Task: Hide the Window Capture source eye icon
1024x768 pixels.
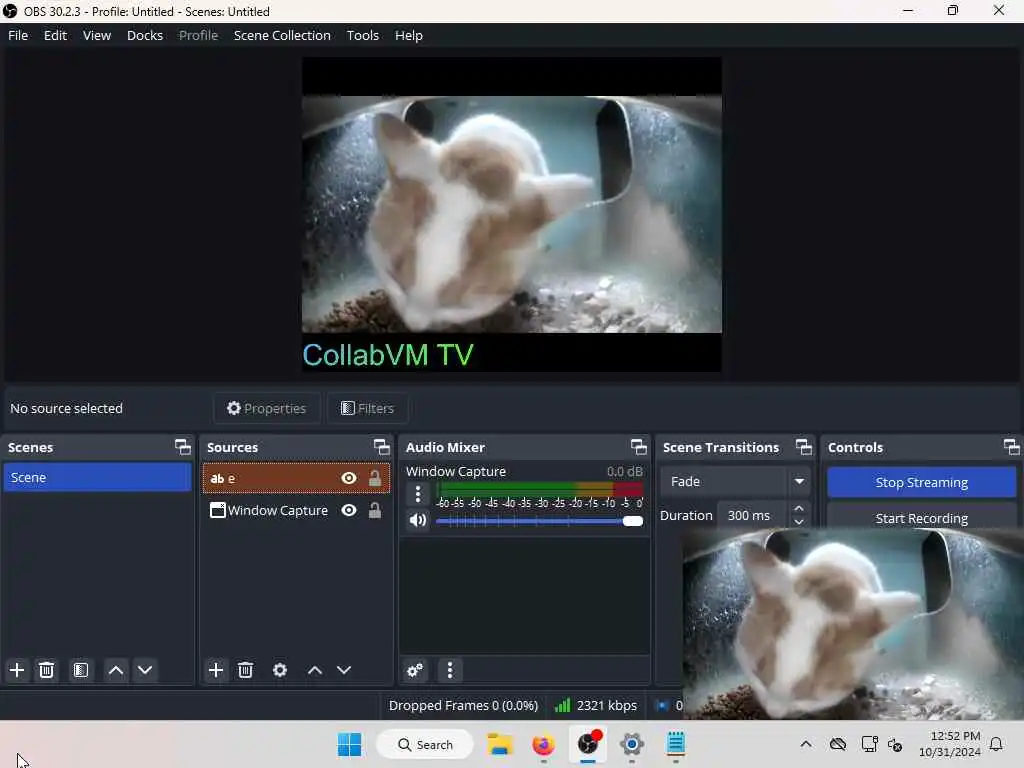Action: pyautogui.click(x=349, y=510)
